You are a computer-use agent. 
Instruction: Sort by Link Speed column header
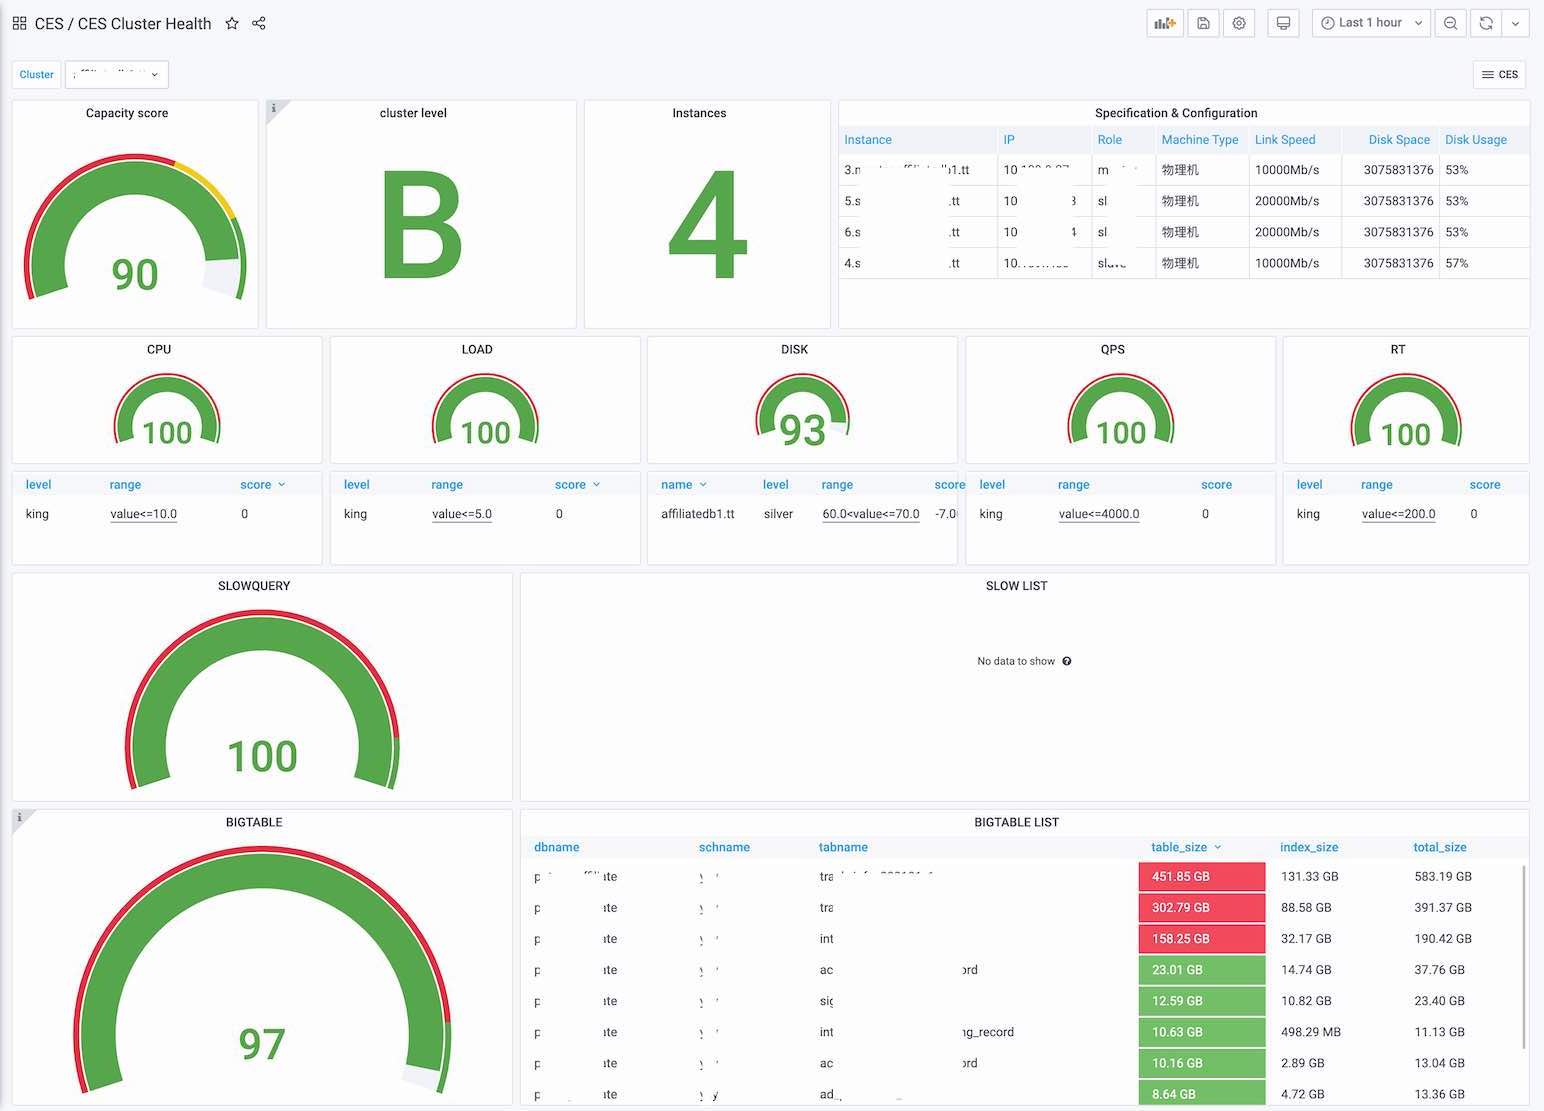tap(1285, 140)
